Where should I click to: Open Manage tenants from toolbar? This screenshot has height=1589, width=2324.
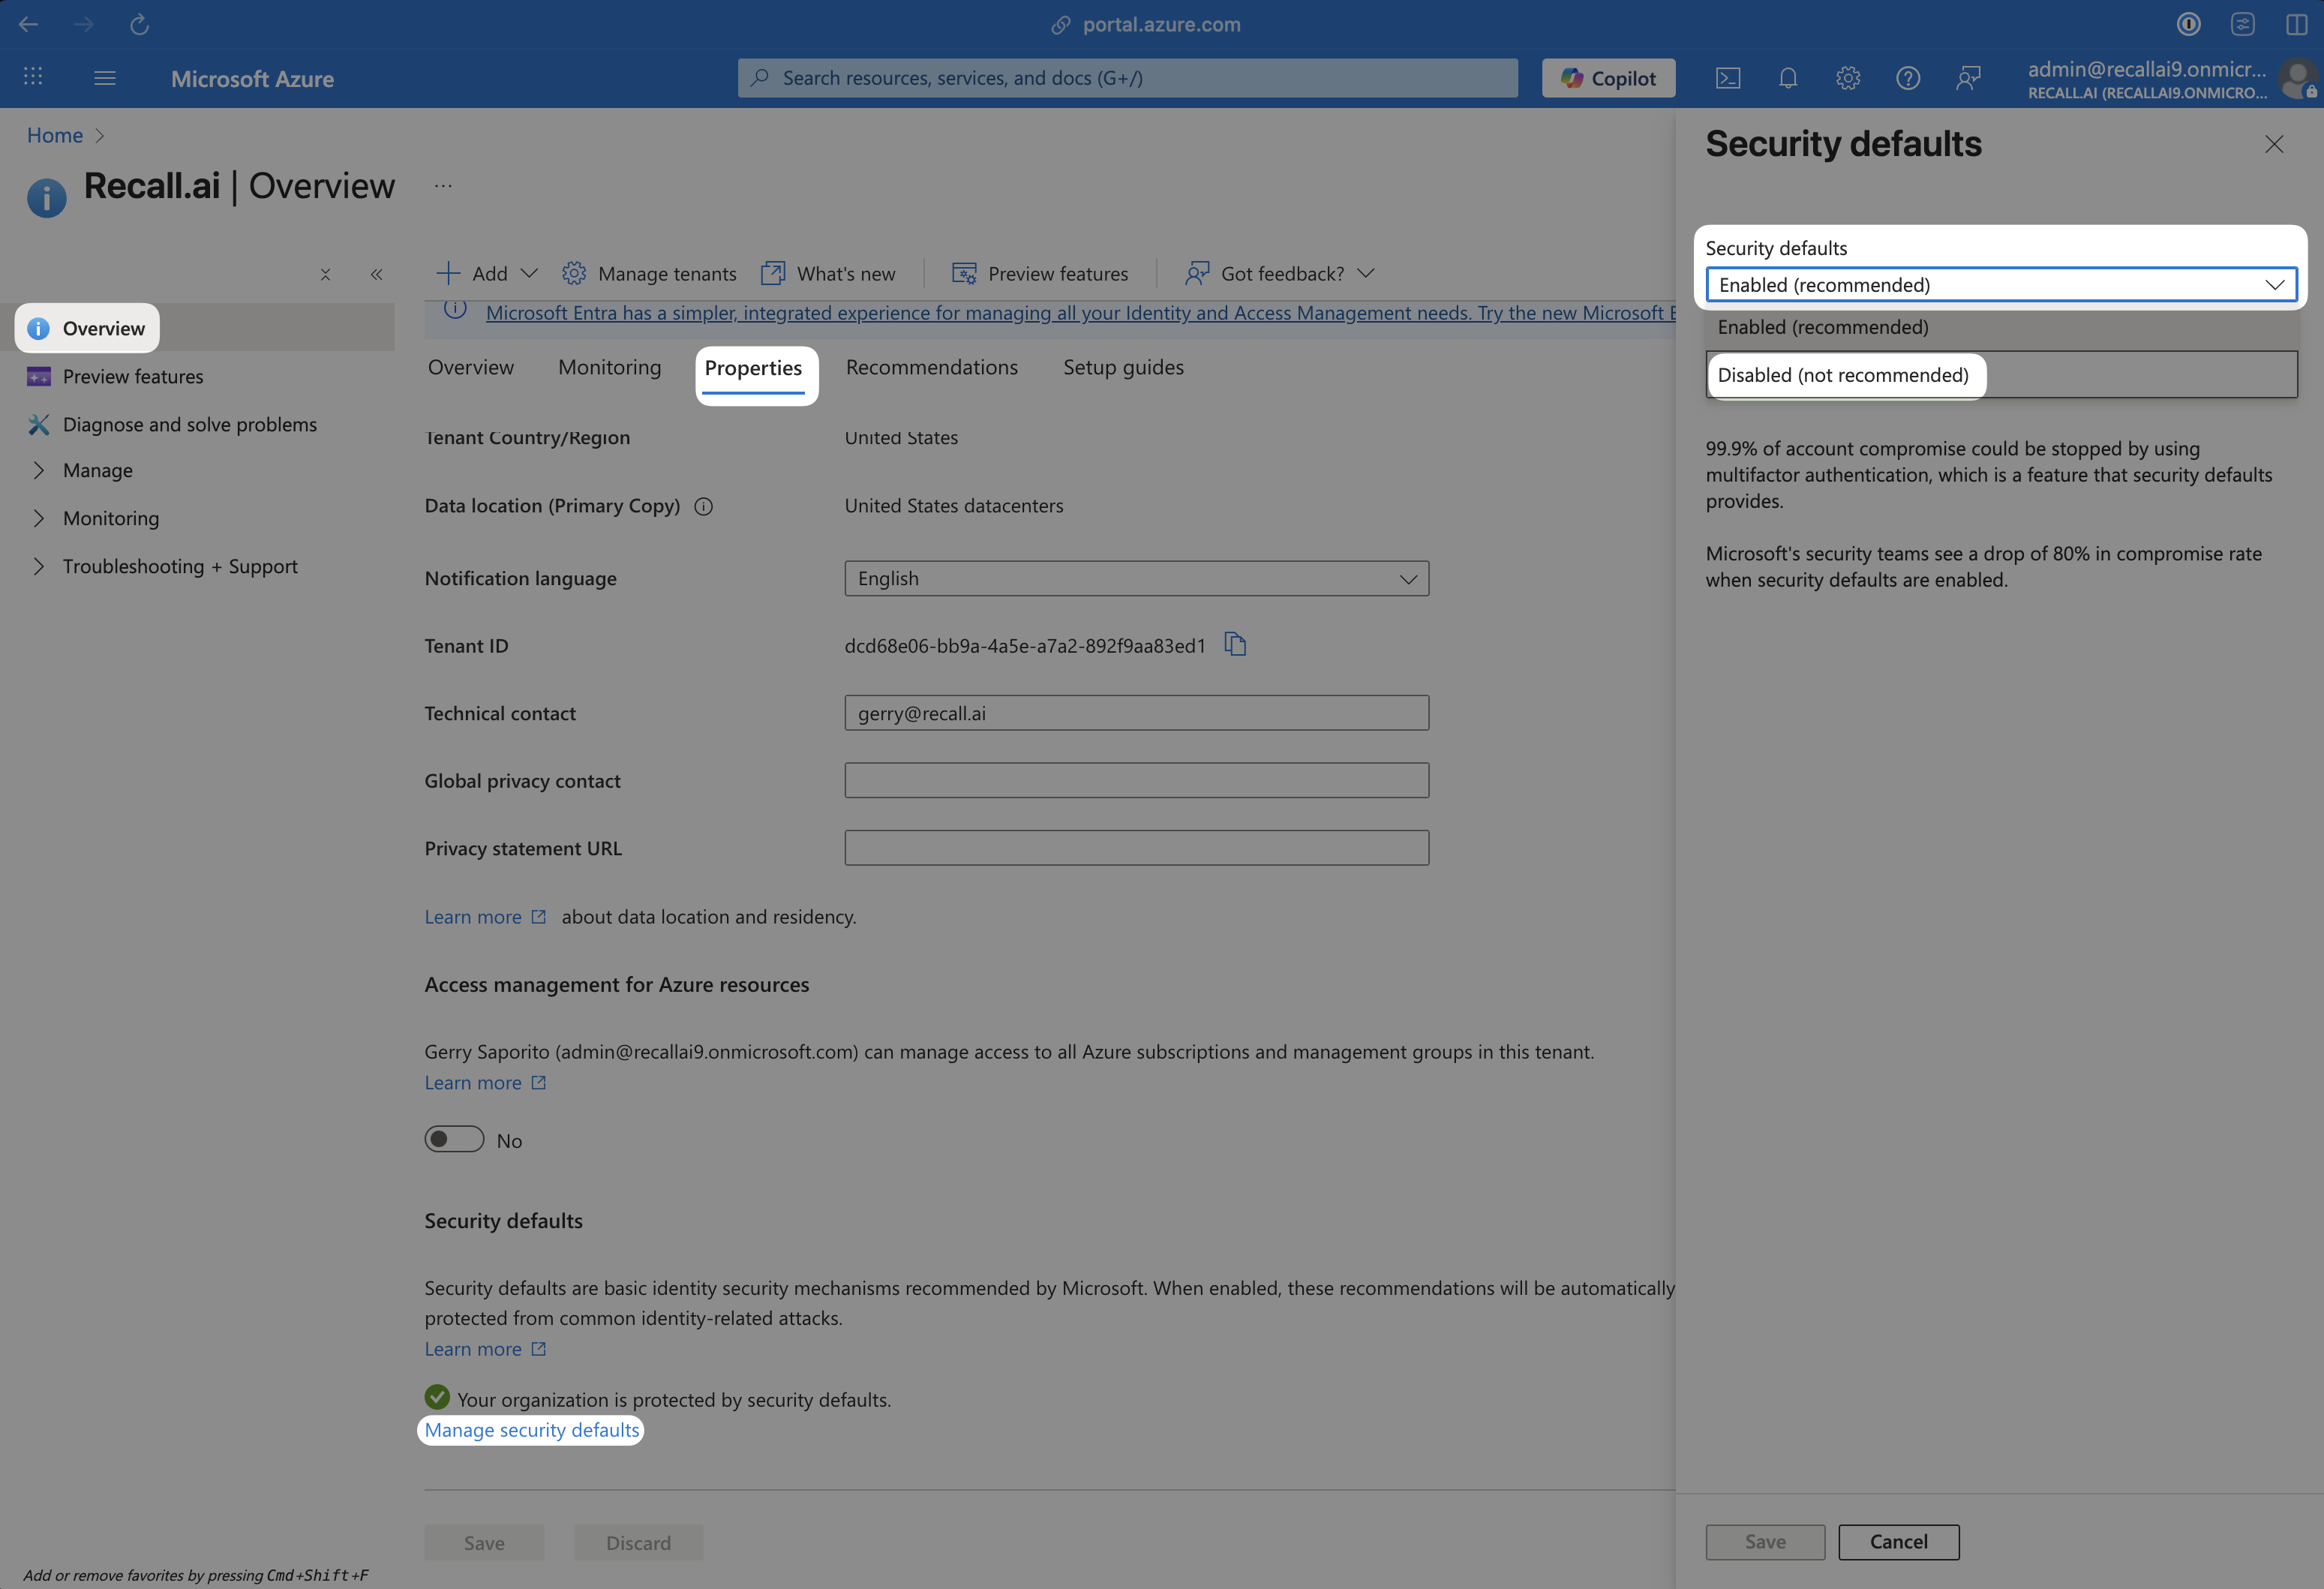(648, 274)
